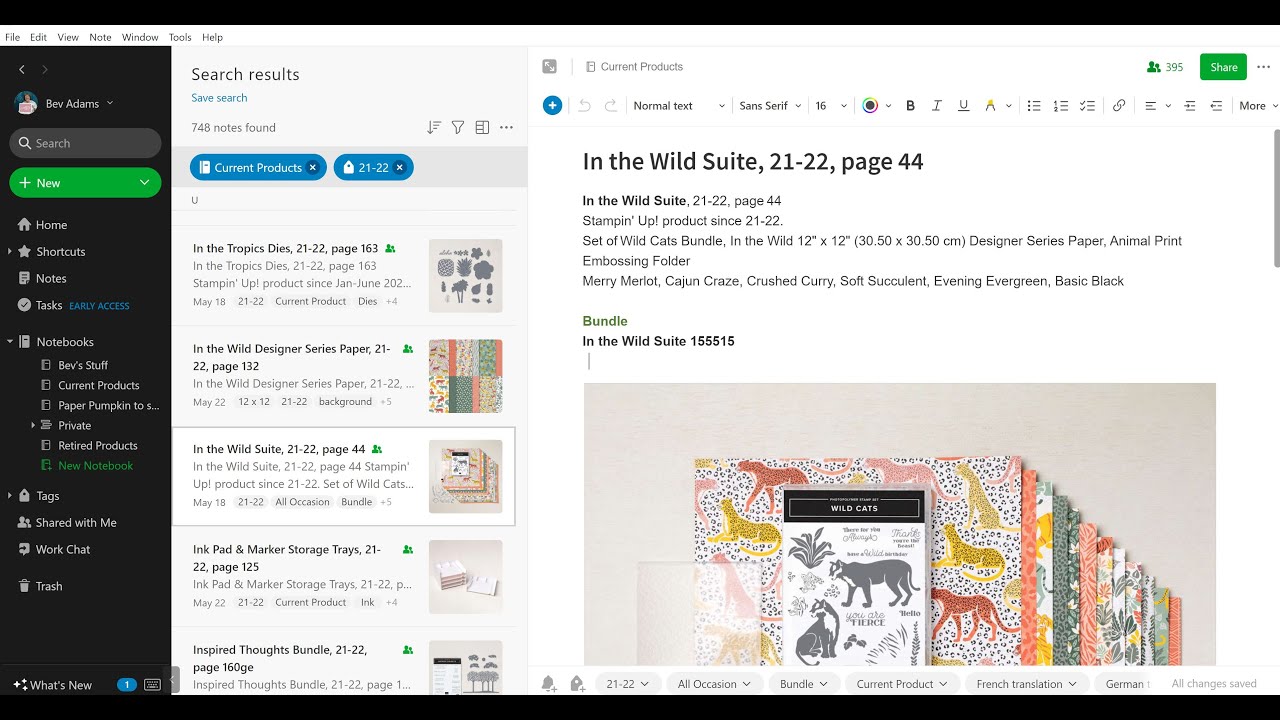Outdent the text
Image resolution: width=1280 pixels, height=720 pixels.
pyautogui.click(x=1216, y=106)
